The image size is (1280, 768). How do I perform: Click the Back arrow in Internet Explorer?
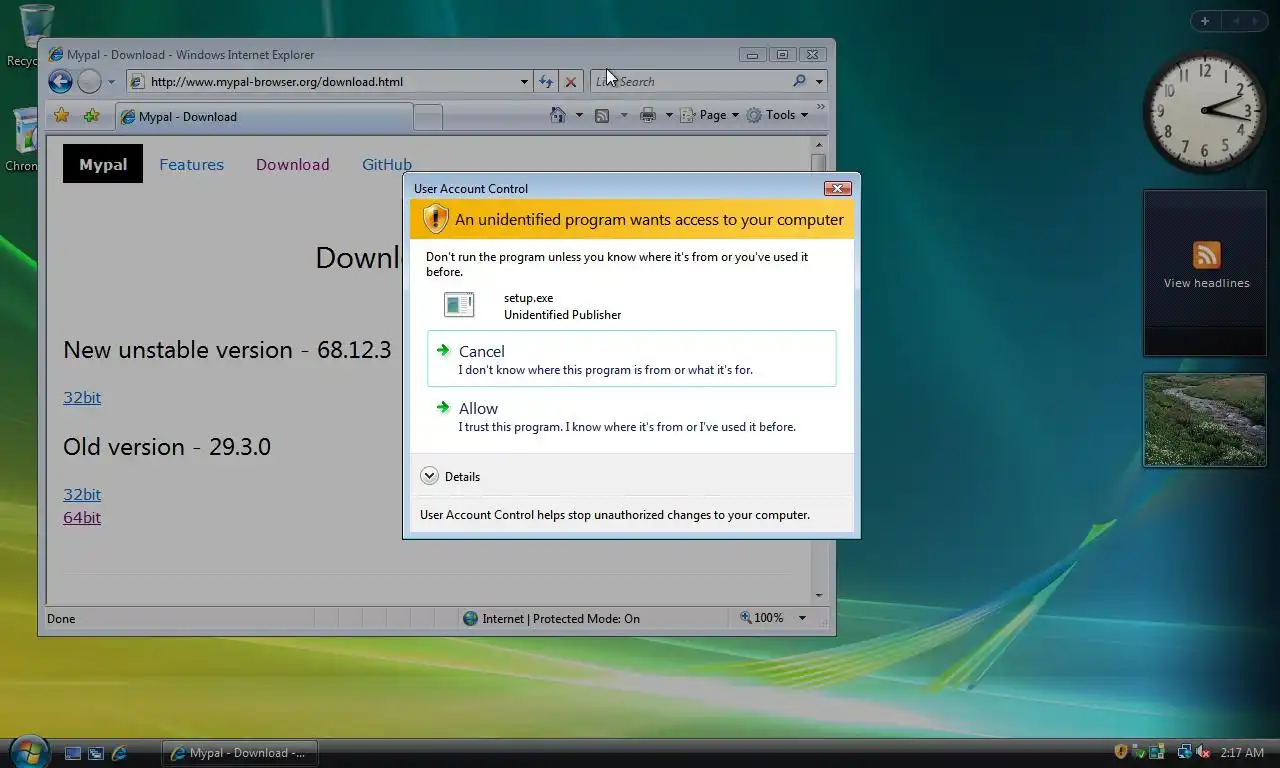(x=60, y=82)
